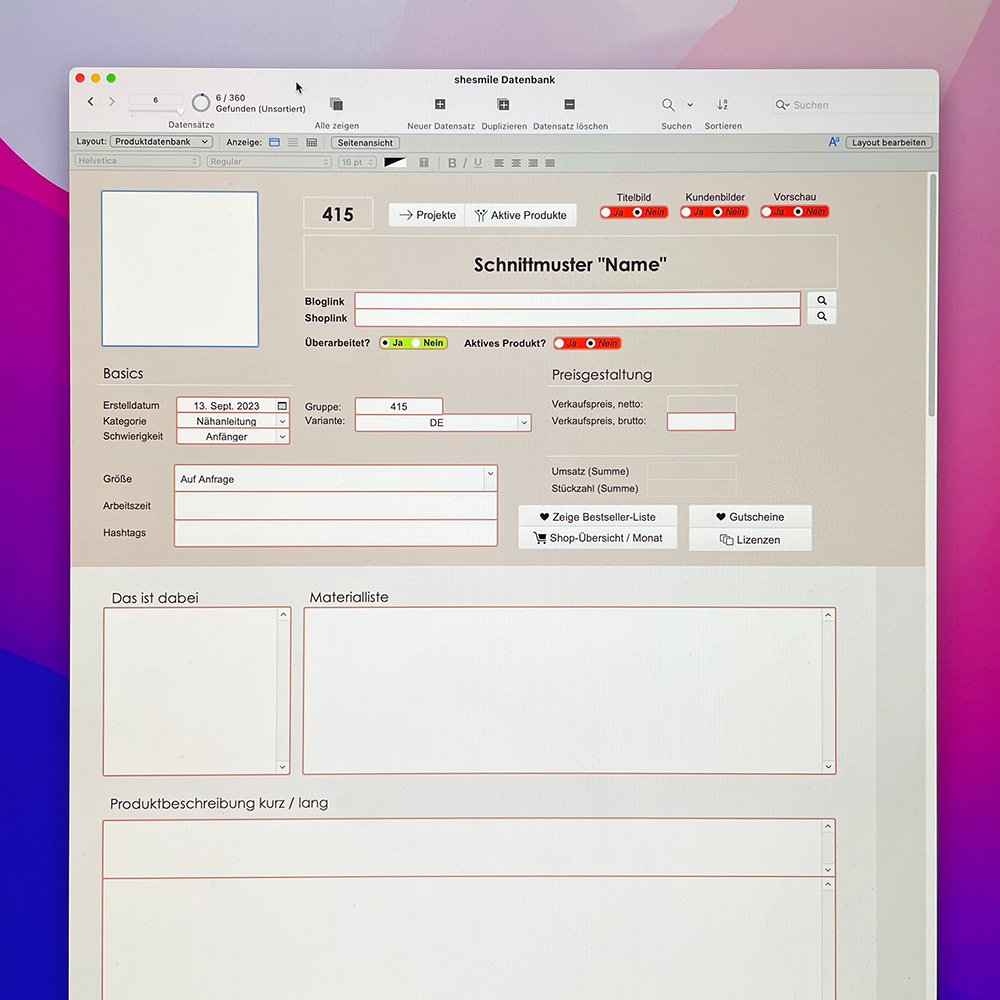The image size is (1000, 1000).
Task: Click Materialliste scroll down arrow
Action: point(828,767)
